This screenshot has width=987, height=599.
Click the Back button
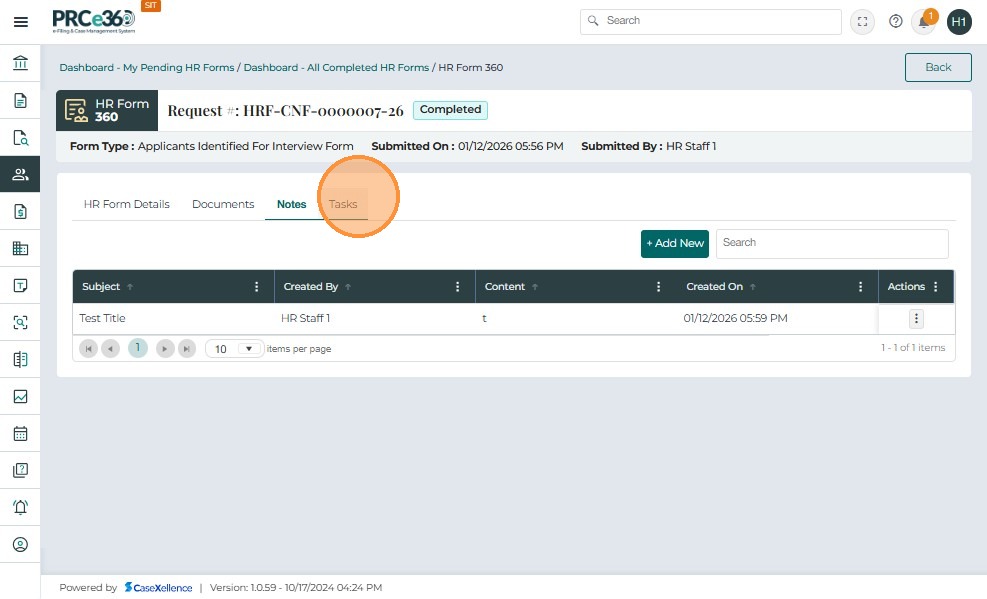coord(938,67)
